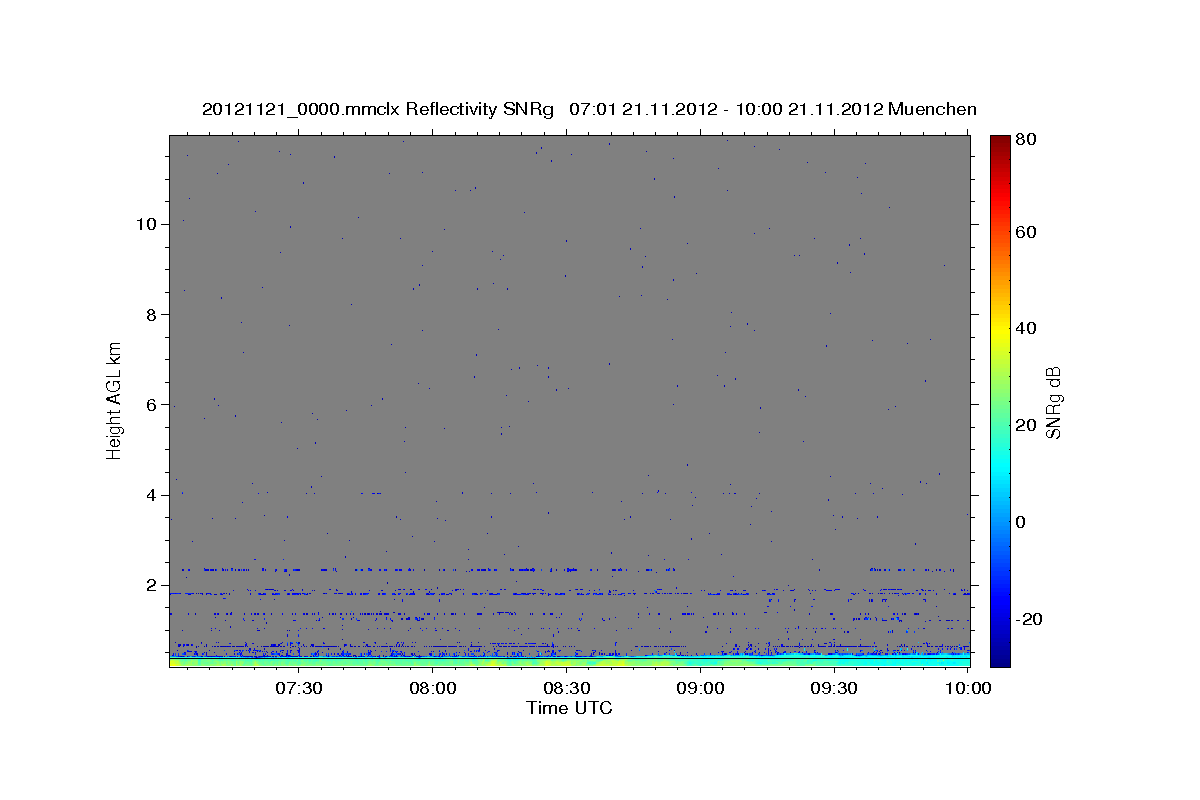Click the height tick label '10'
This screenshot has height=800, width=1200.
point(145,224)
